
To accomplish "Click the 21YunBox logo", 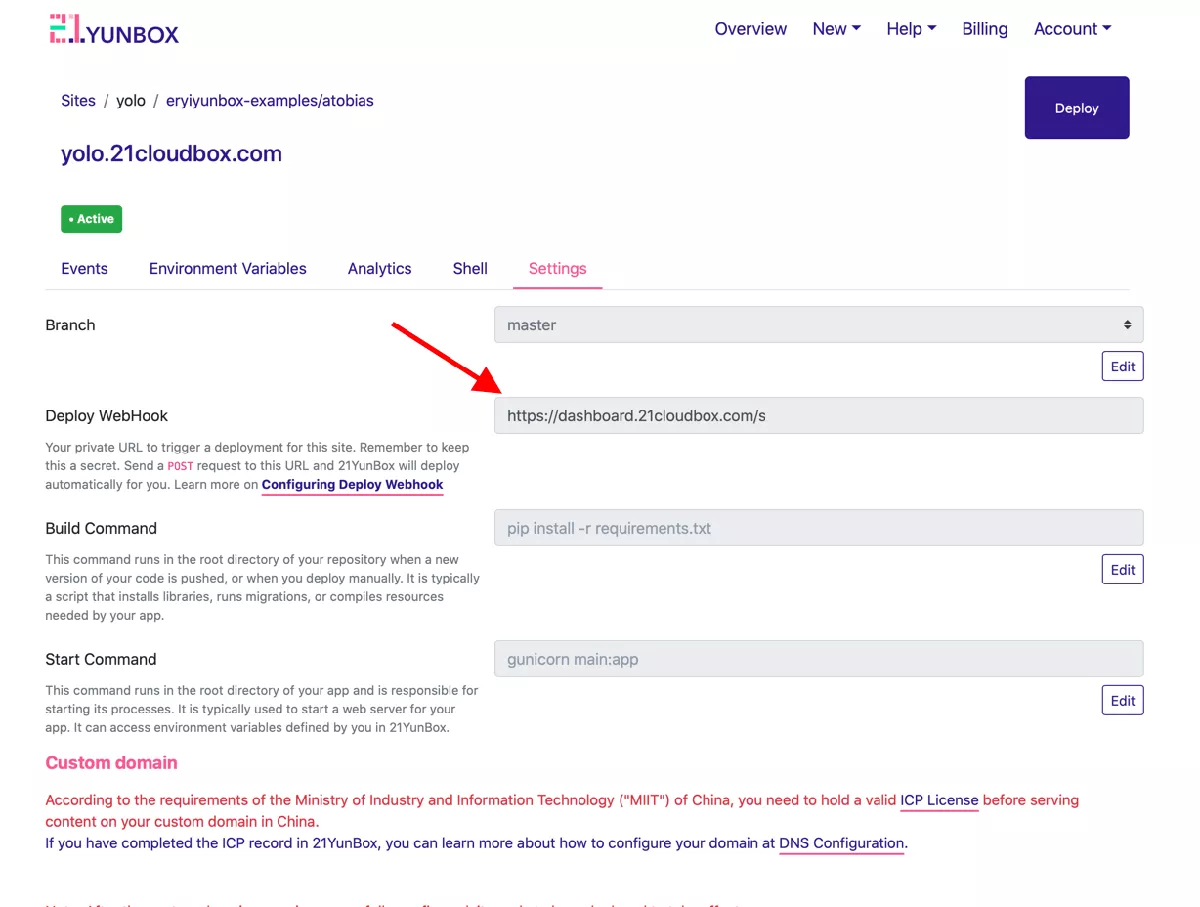I will [114, 30].
